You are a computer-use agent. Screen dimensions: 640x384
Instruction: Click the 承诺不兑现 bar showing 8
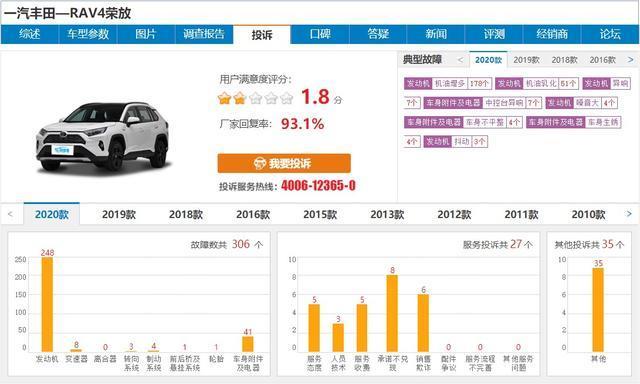click(x=392, y=313)
